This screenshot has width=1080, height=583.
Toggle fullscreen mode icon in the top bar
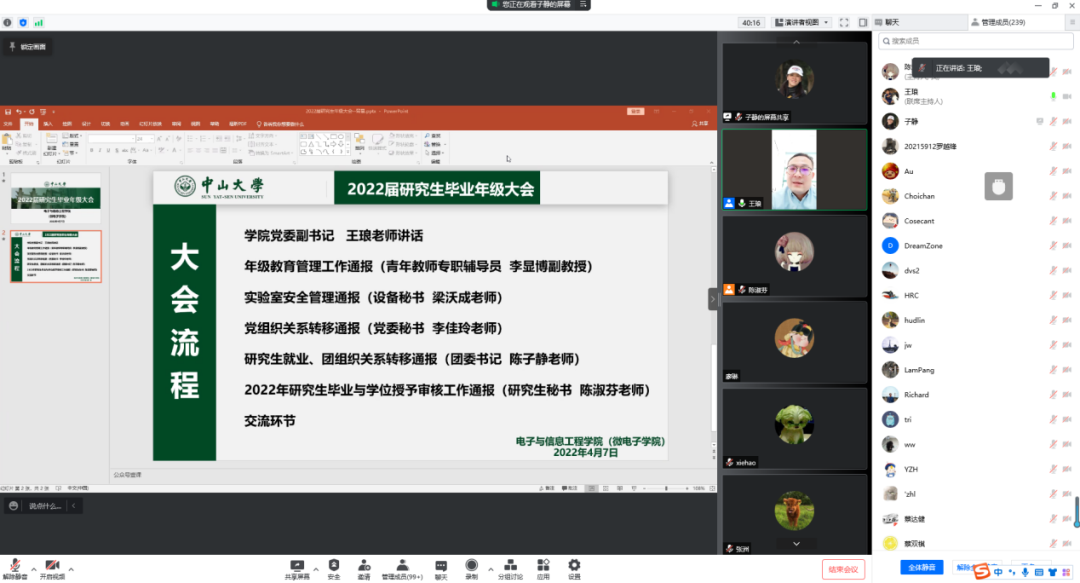[844, 22]
